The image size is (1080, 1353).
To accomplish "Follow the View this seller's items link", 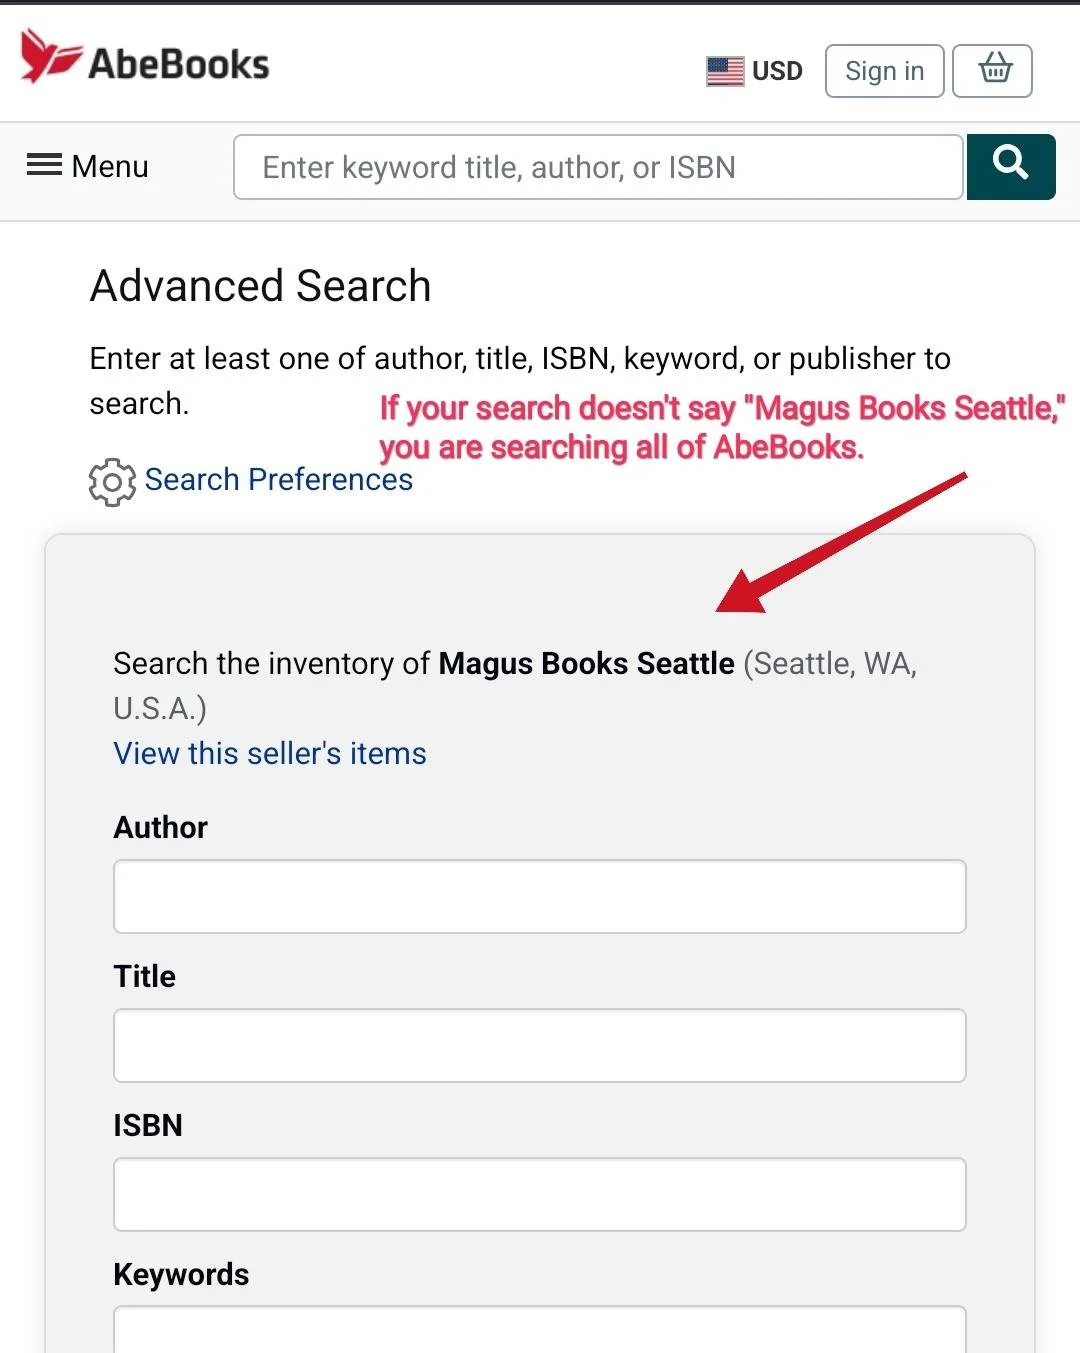I will [x=270, y=753].
